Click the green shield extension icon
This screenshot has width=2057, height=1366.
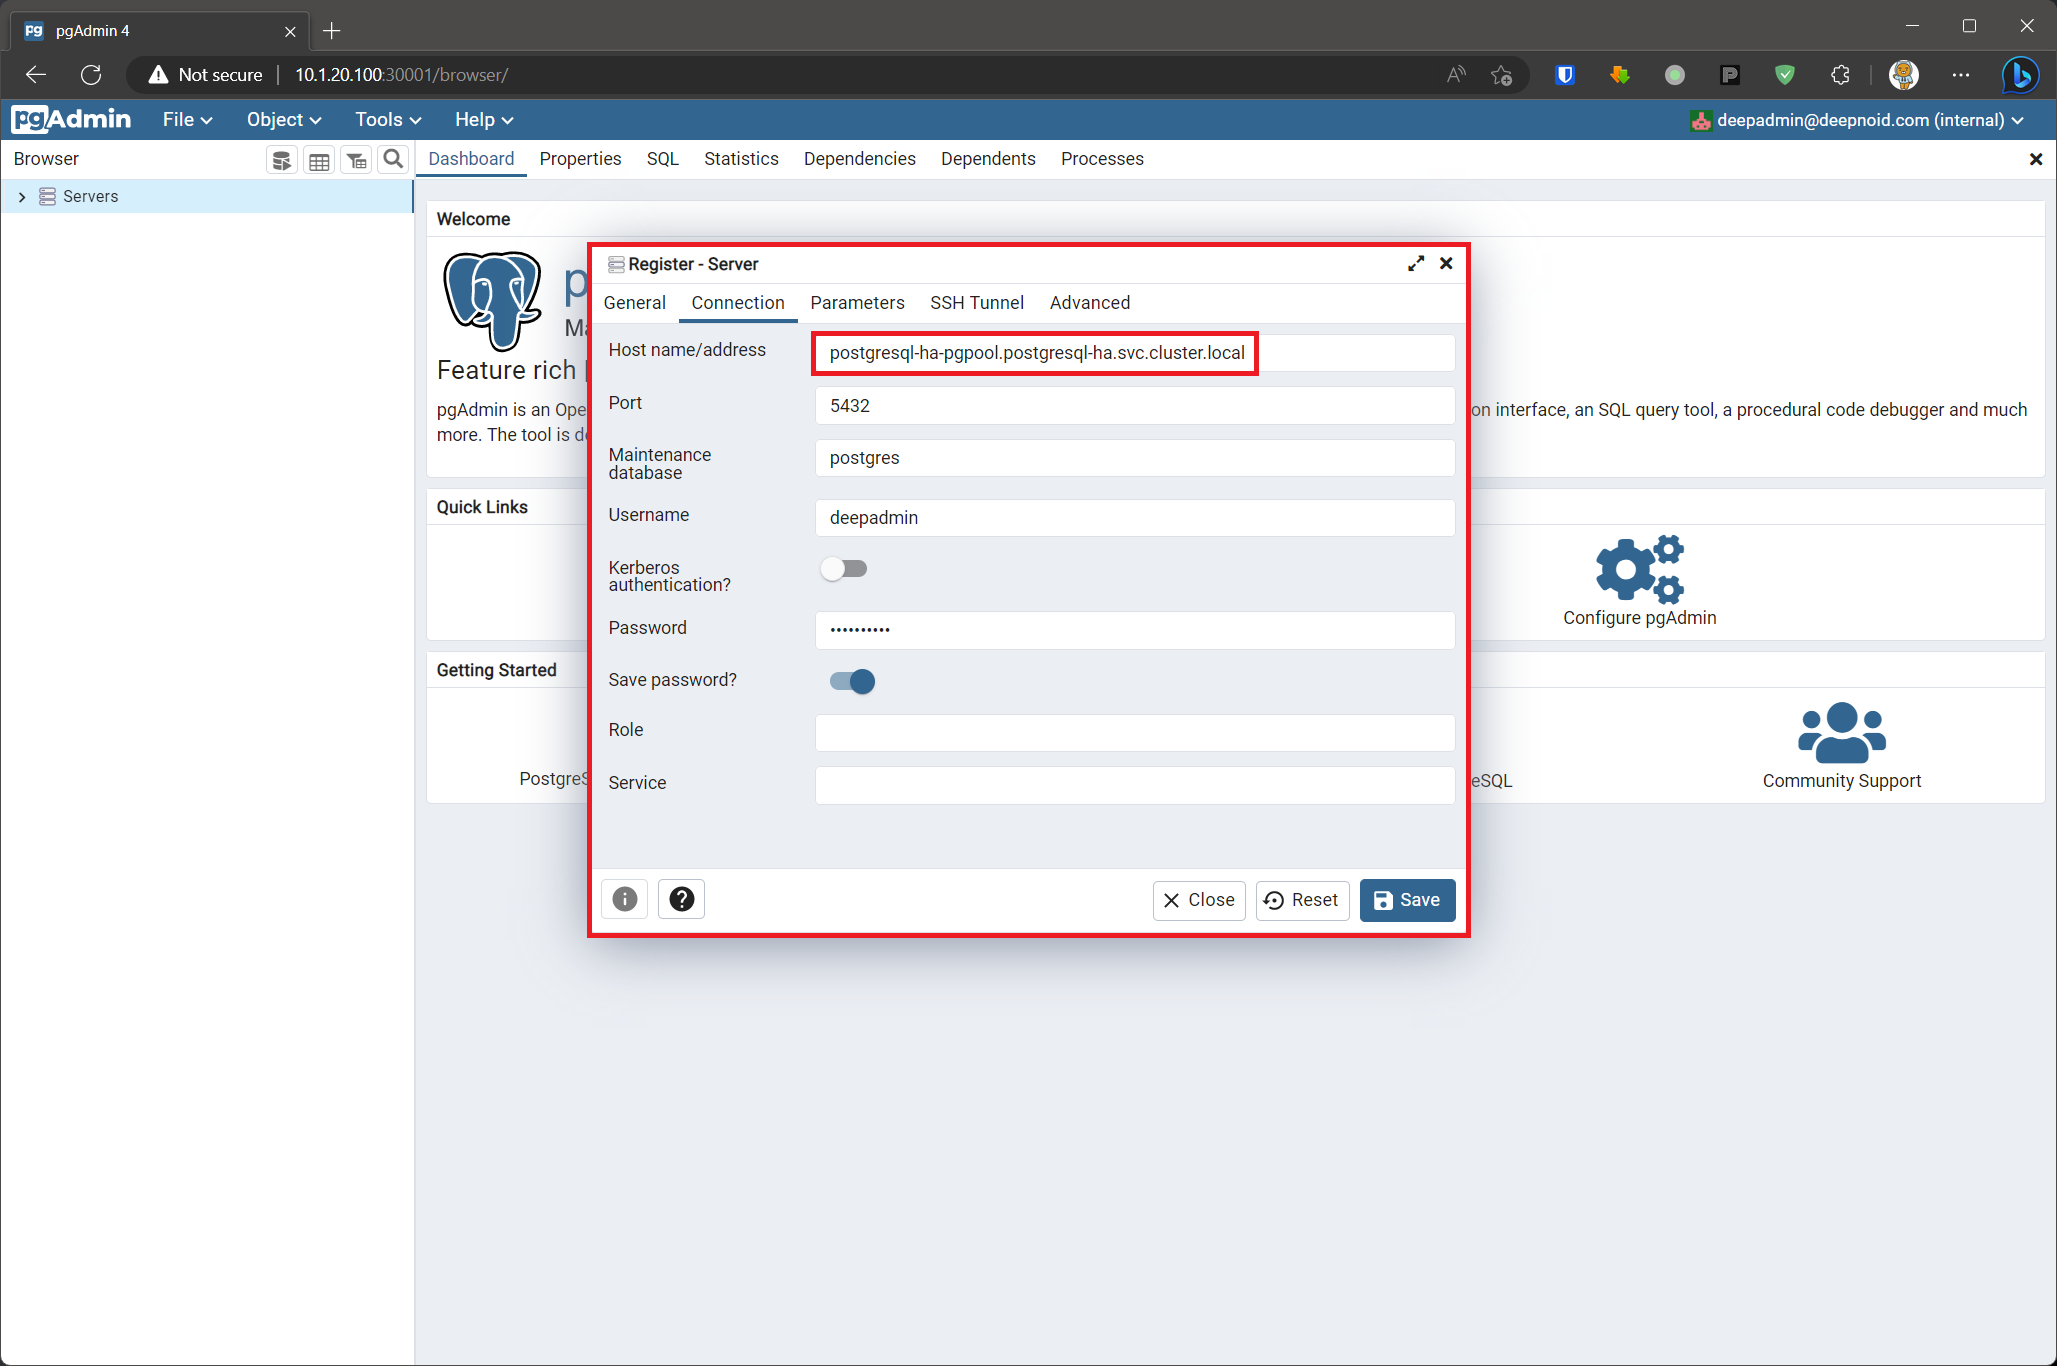(x=1785, y=75)
